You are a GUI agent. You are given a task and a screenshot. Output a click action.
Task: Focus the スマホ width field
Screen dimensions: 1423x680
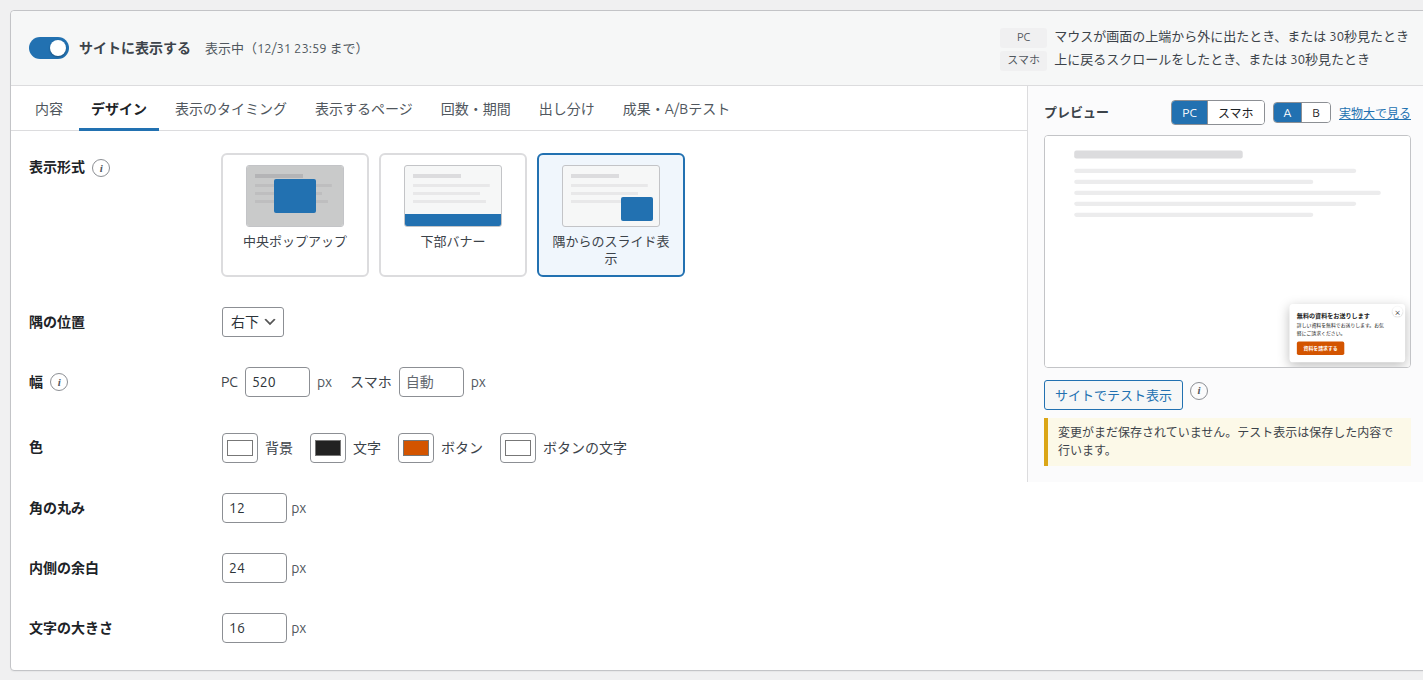pos(431,382)
